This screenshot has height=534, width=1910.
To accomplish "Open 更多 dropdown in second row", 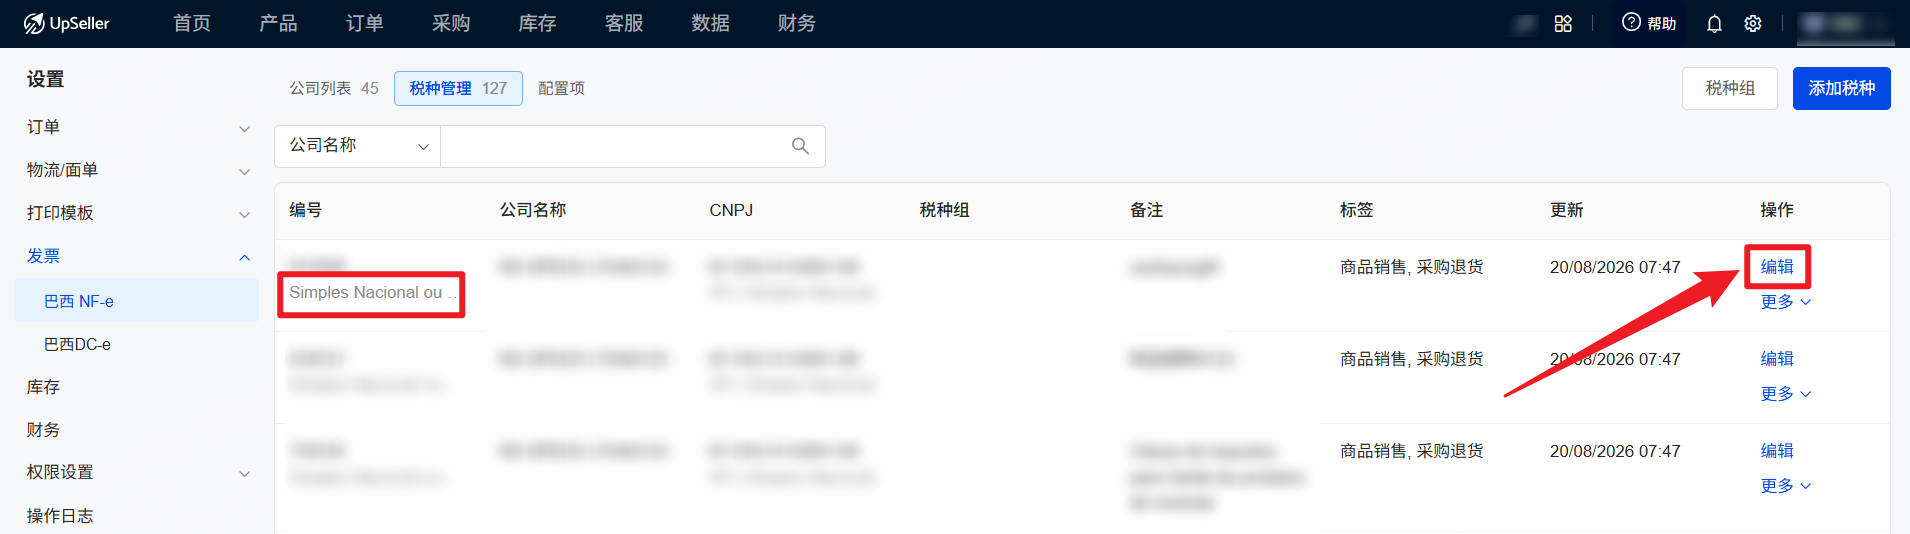I will [1786, 394].
